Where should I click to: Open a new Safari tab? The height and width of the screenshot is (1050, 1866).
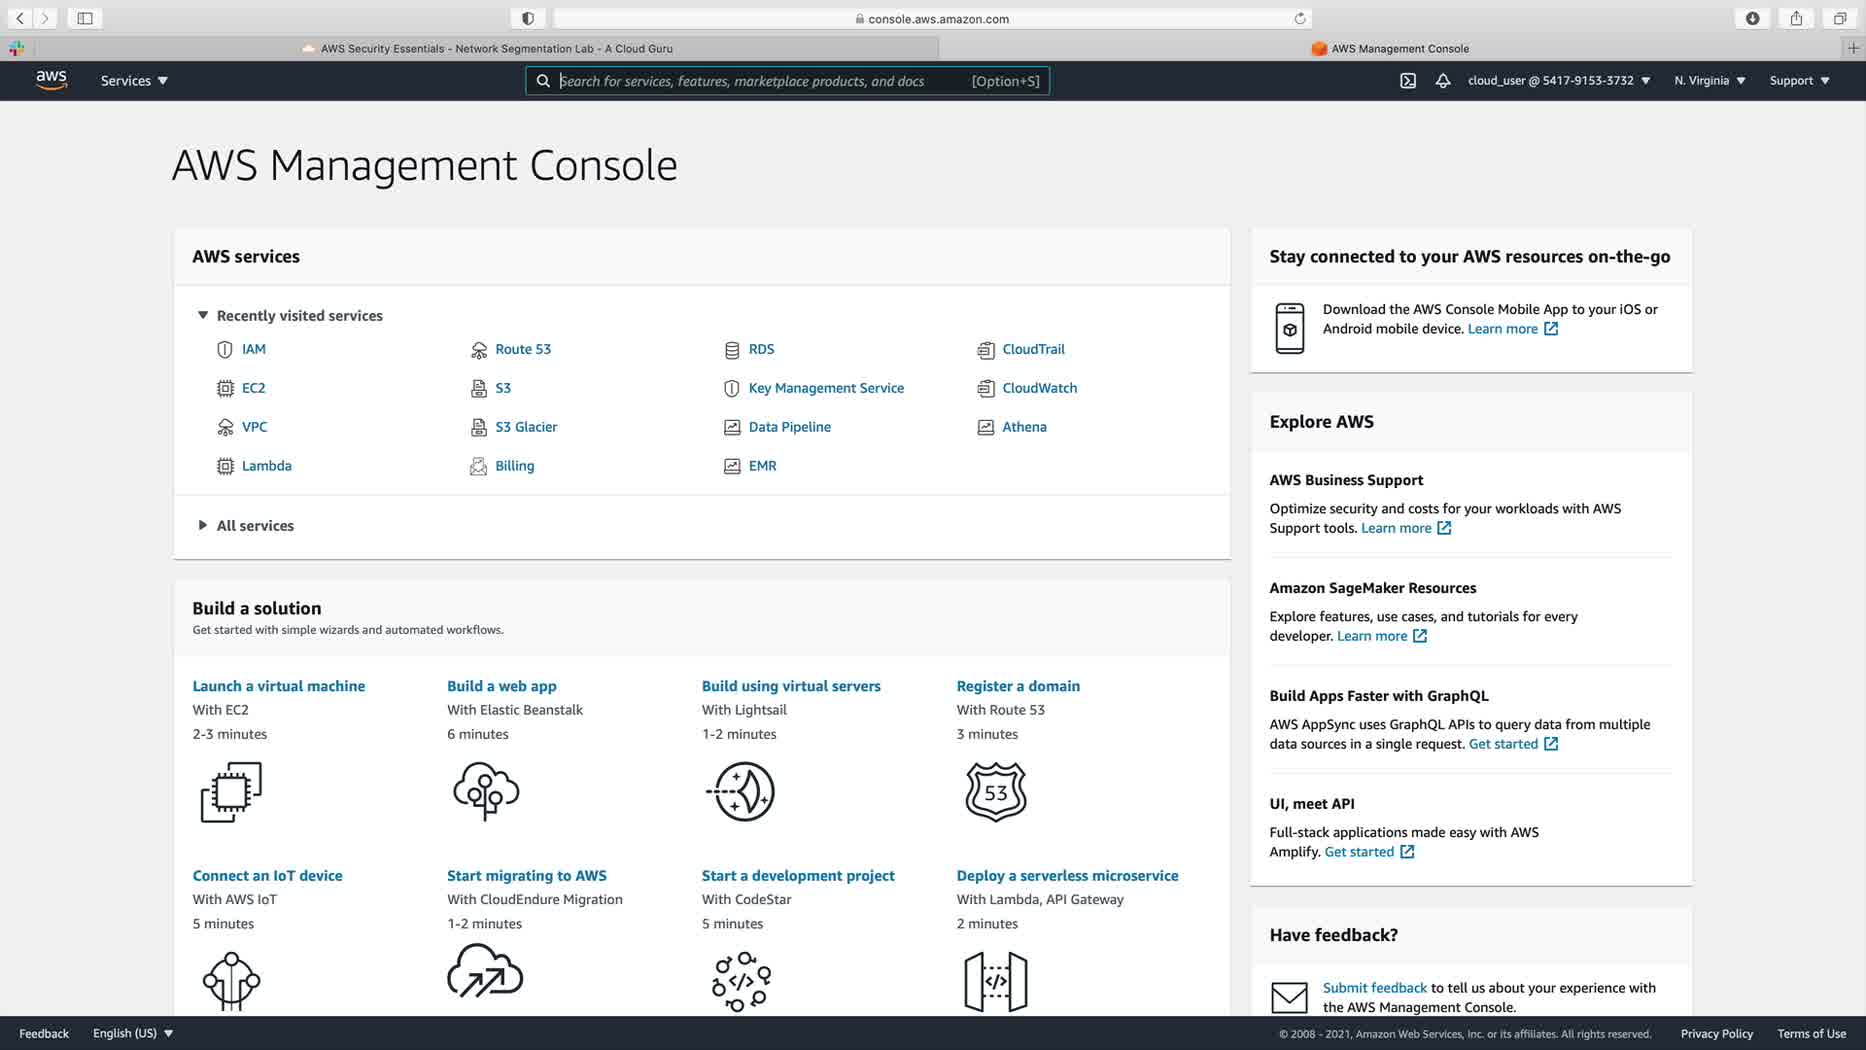point(1853,48)
